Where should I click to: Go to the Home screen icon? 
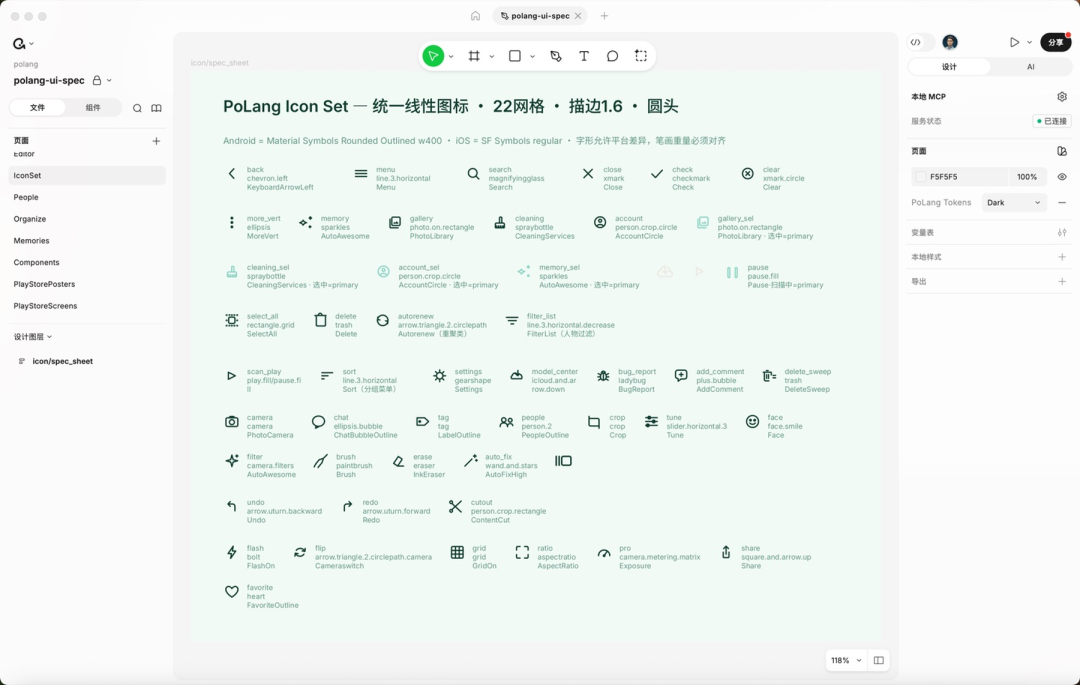point(475,16)
